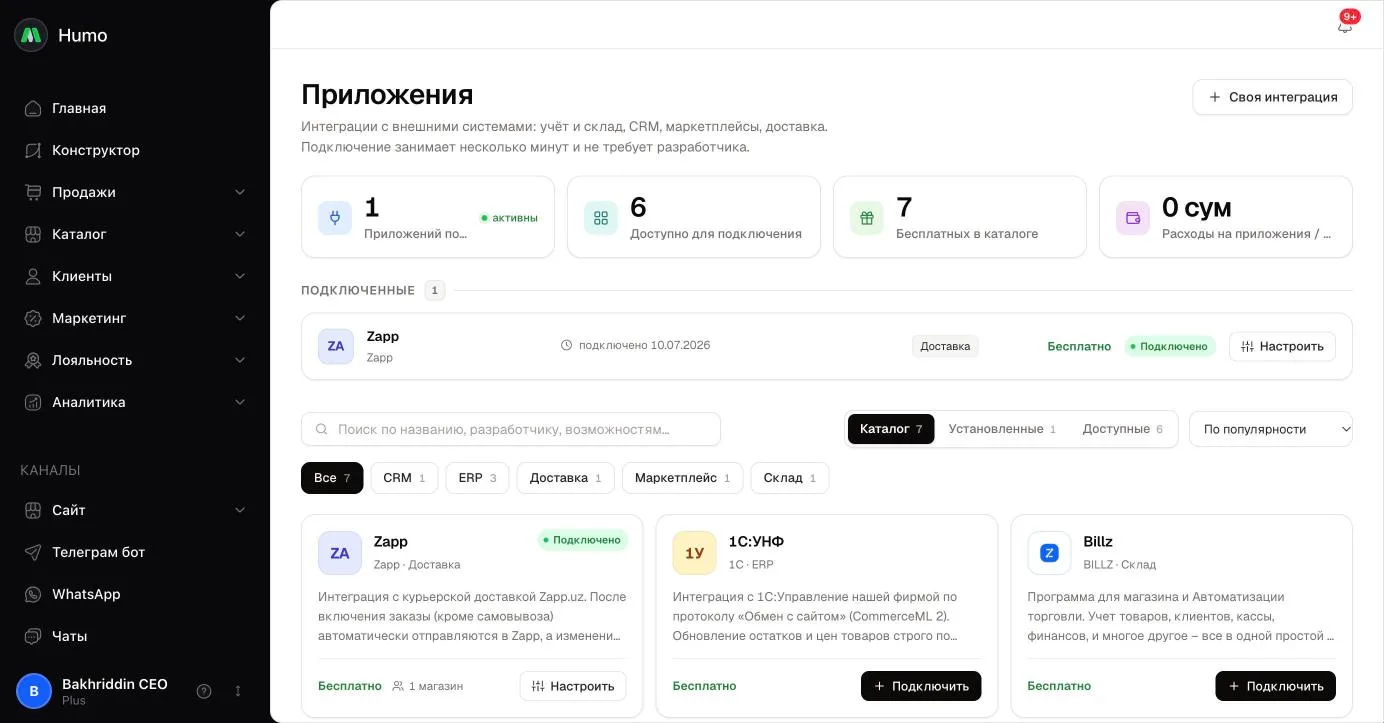Expand the Лояльность sidebar section

tap(135, 360)
